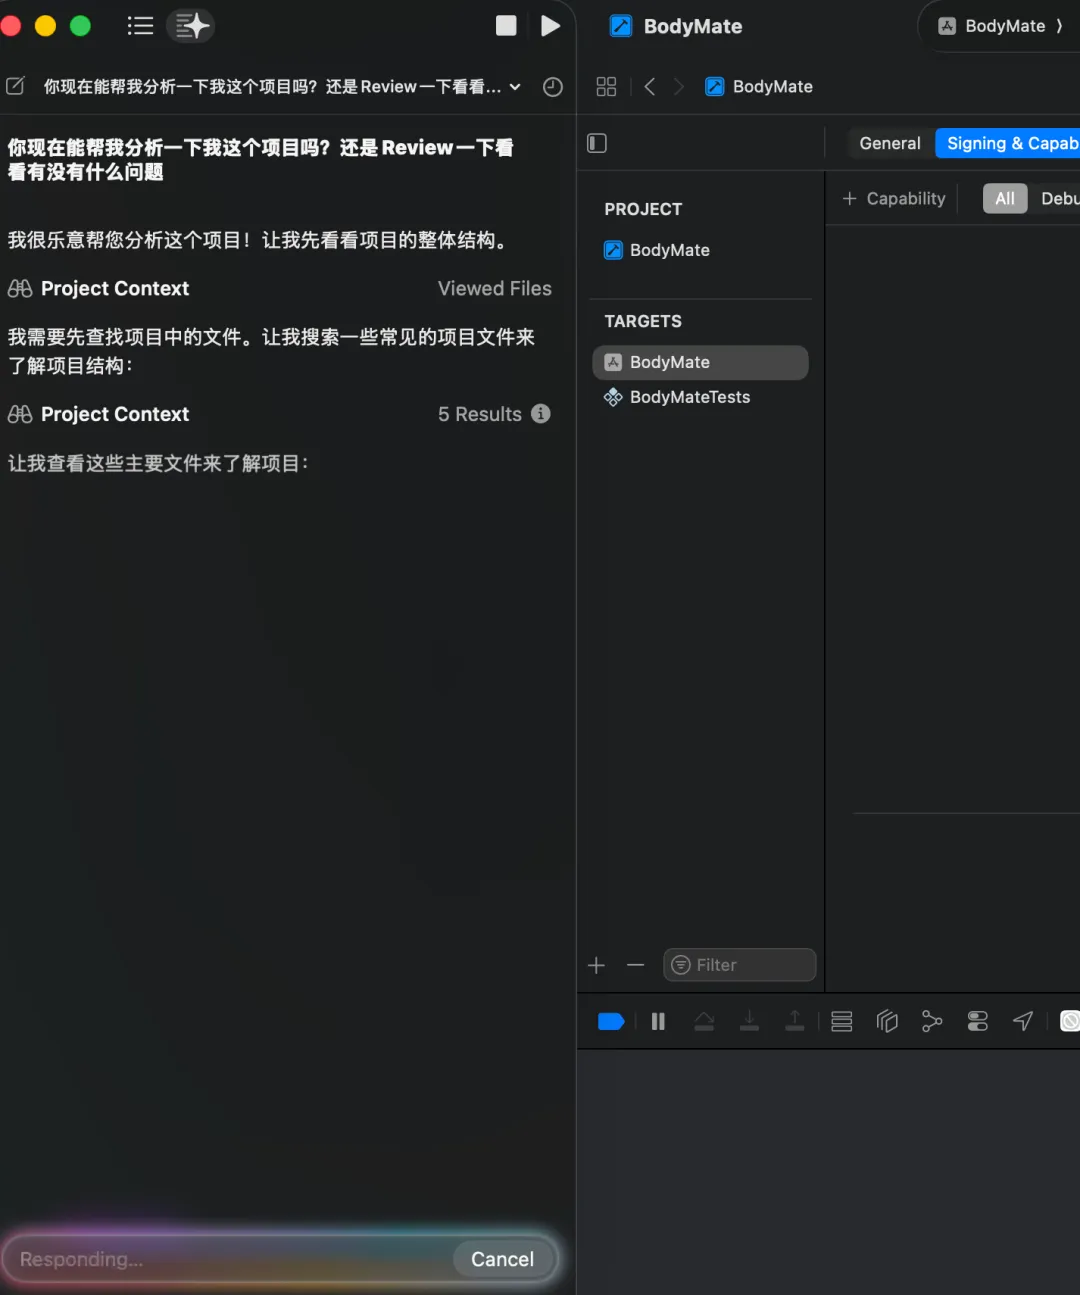This screenshot has width=1080, height=1295.
Task: Select the BodyMate project item
Action: pyautogui.click(x=657, y=250)
